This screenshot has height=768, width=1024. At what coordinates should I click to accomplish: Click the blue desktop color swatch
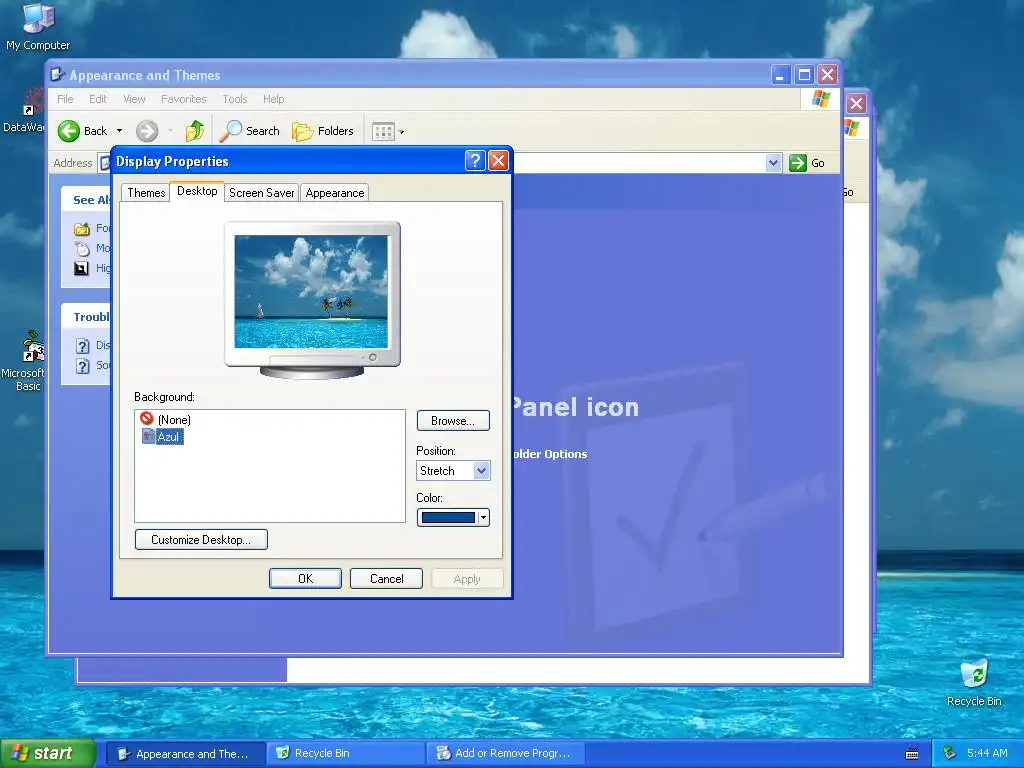coord(448,518)
